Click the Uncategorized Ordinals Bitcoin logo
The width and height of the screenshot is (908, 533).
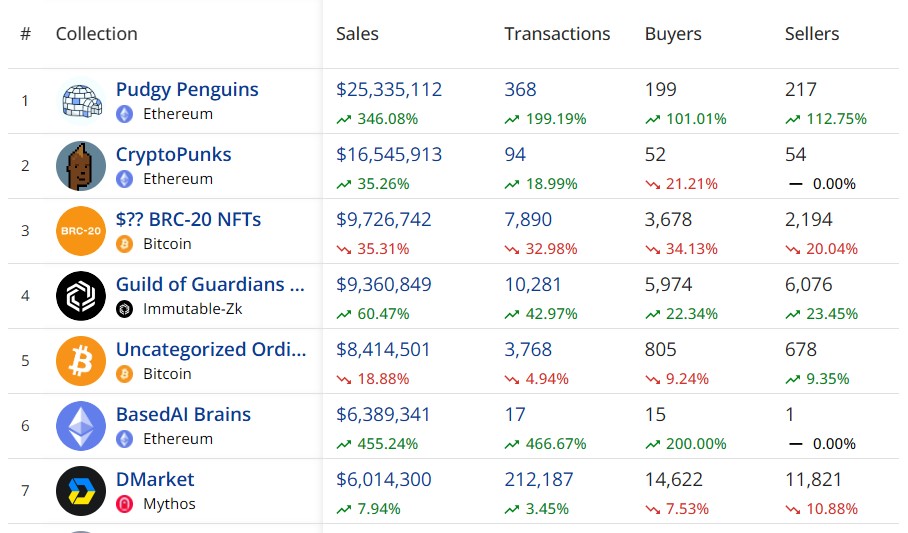[x=81, y=361]
